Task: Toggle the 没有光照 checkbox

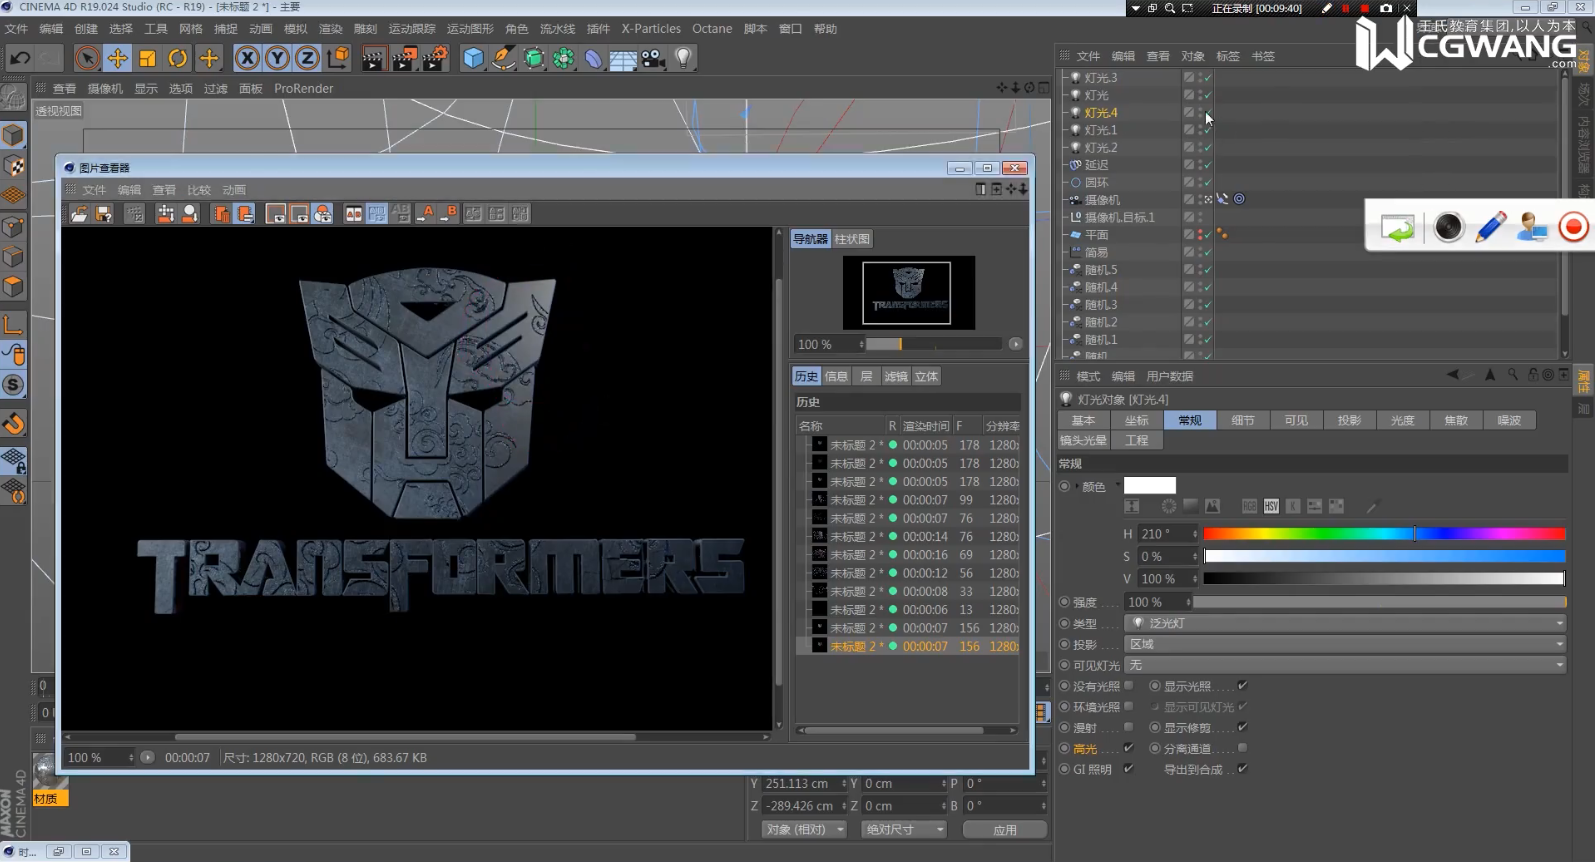Action: tap(1129, 686)
